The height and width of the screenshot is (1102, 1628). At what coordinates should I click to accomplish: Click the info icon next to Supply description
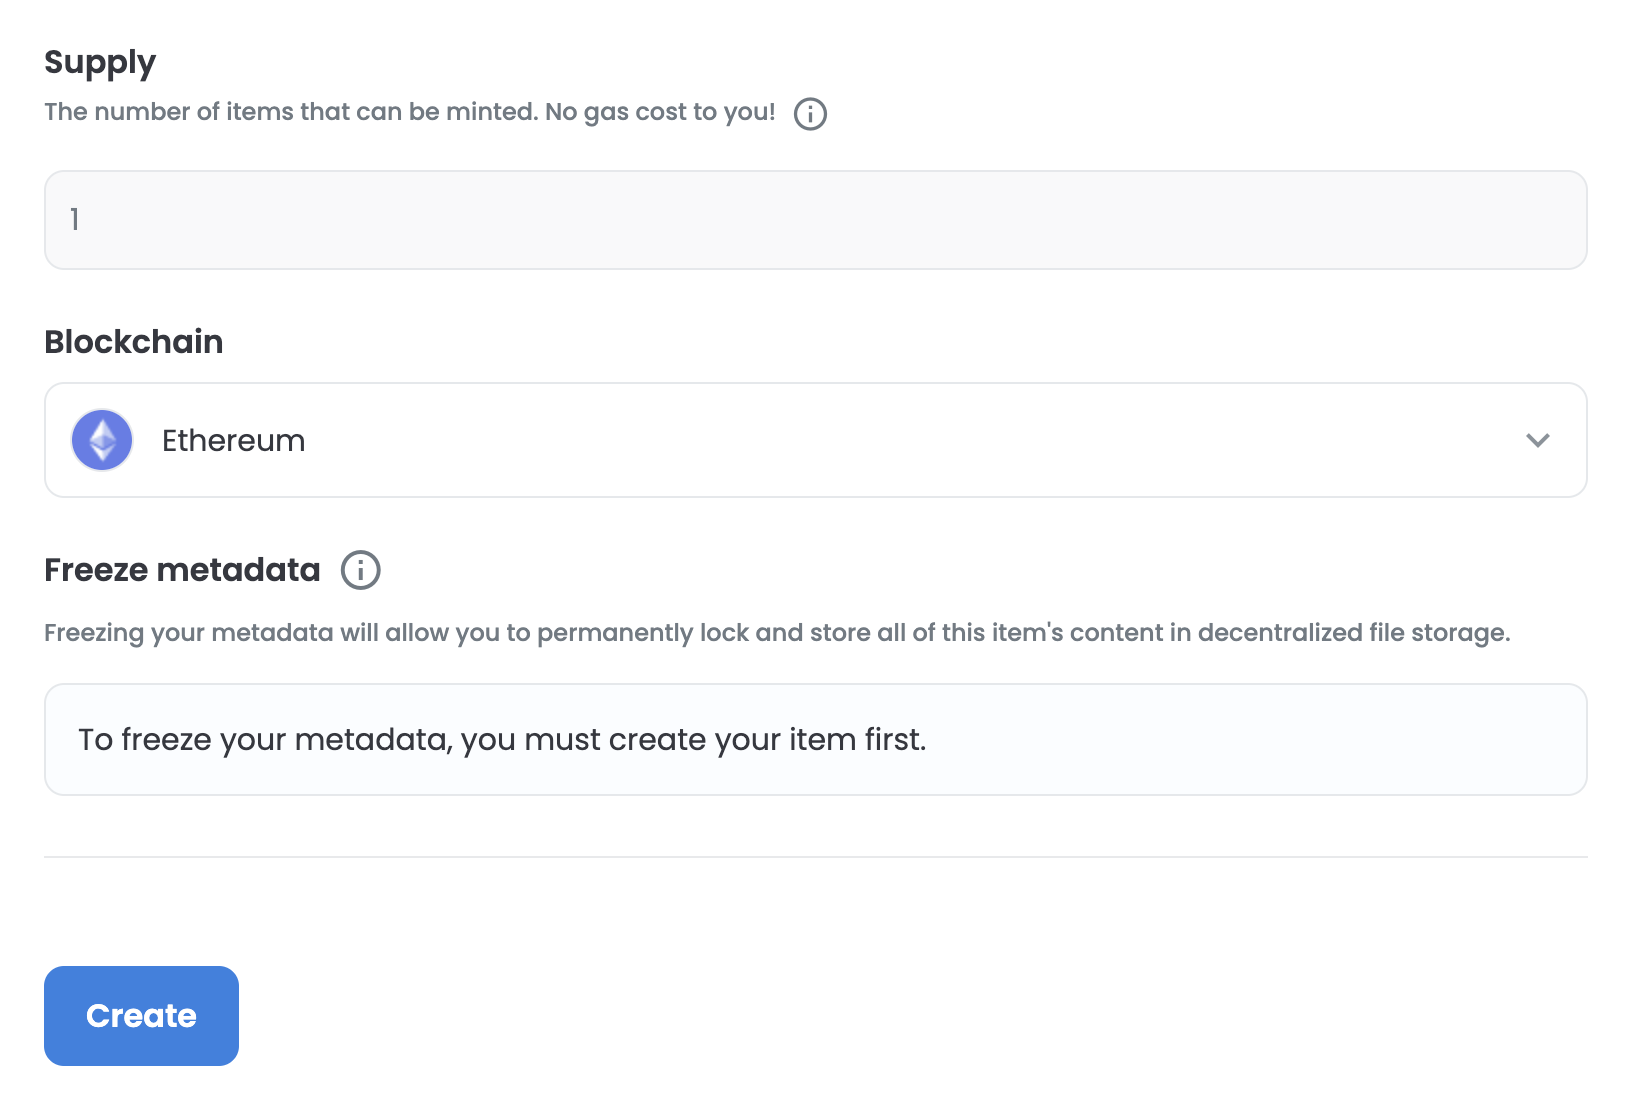coord(810,114)
